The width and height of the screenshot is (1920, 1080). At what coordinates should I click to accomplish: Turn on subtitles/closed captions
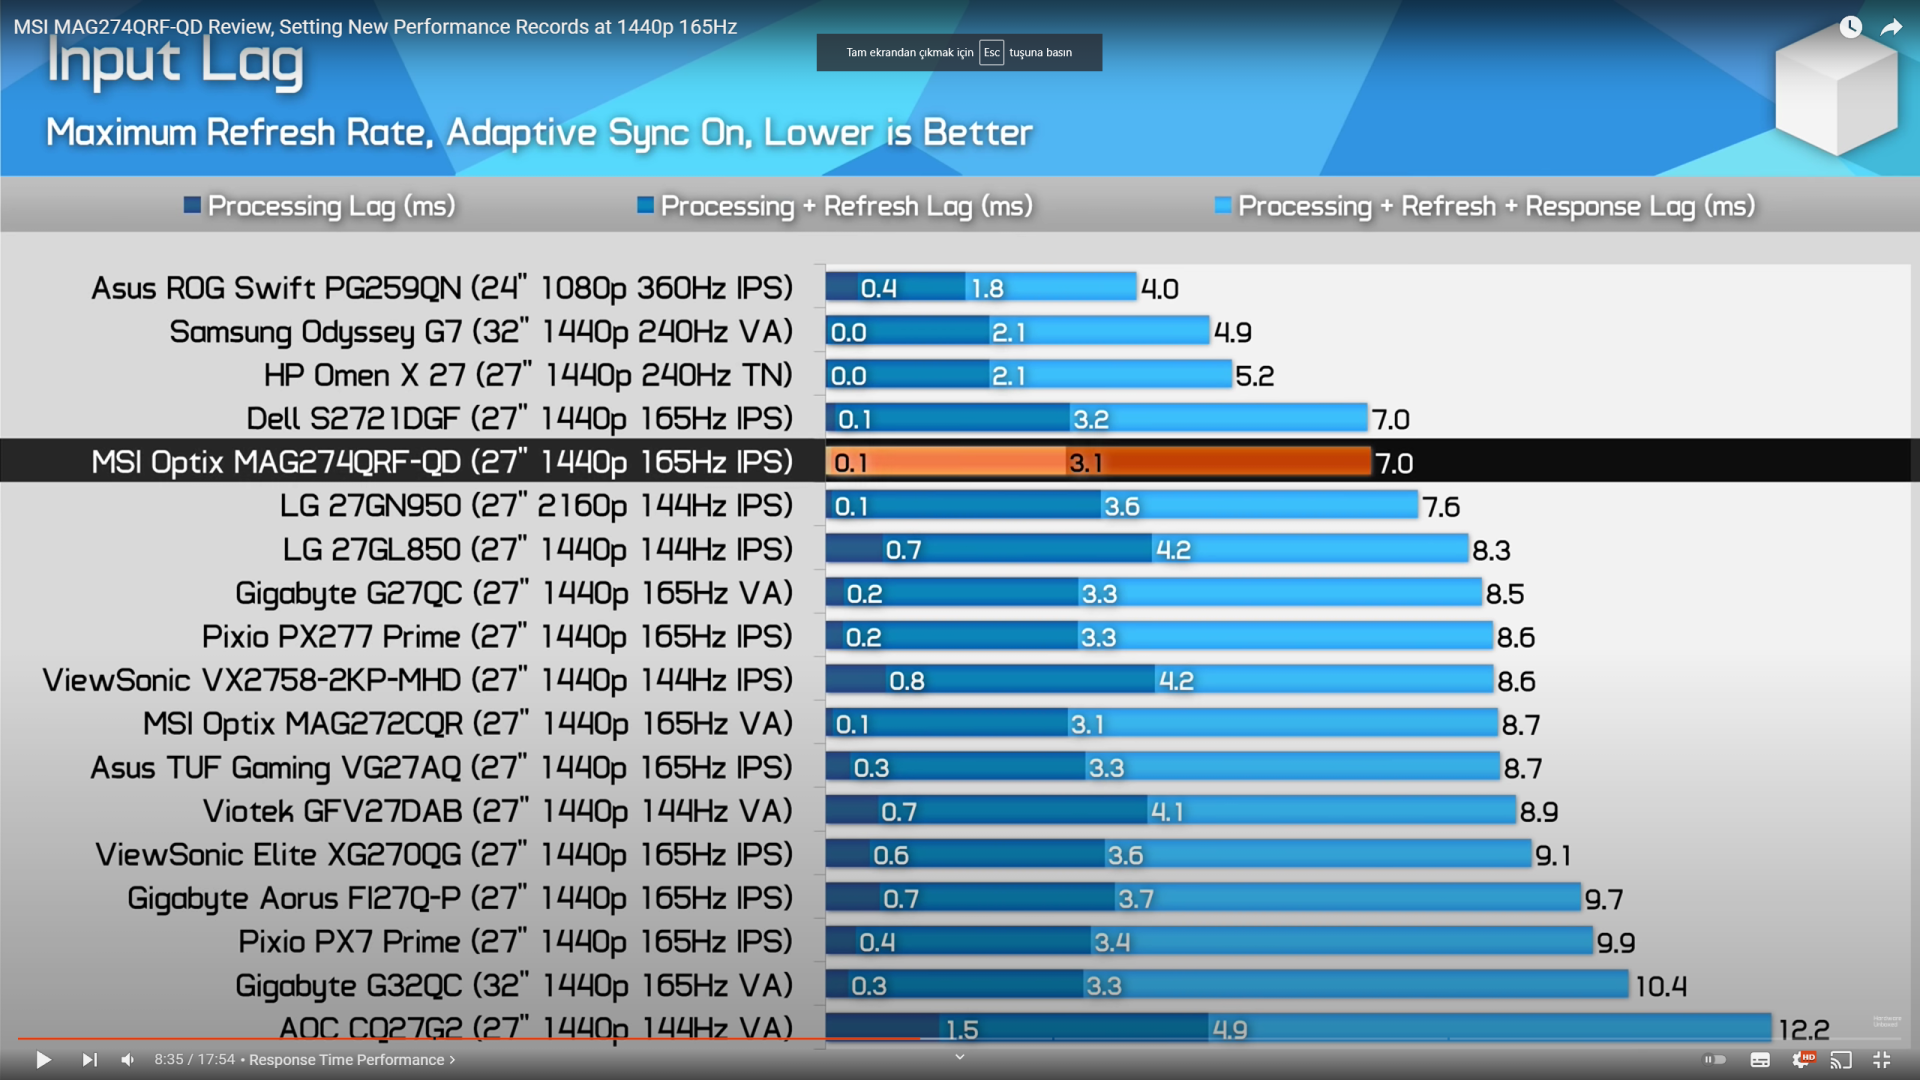1760,1059
